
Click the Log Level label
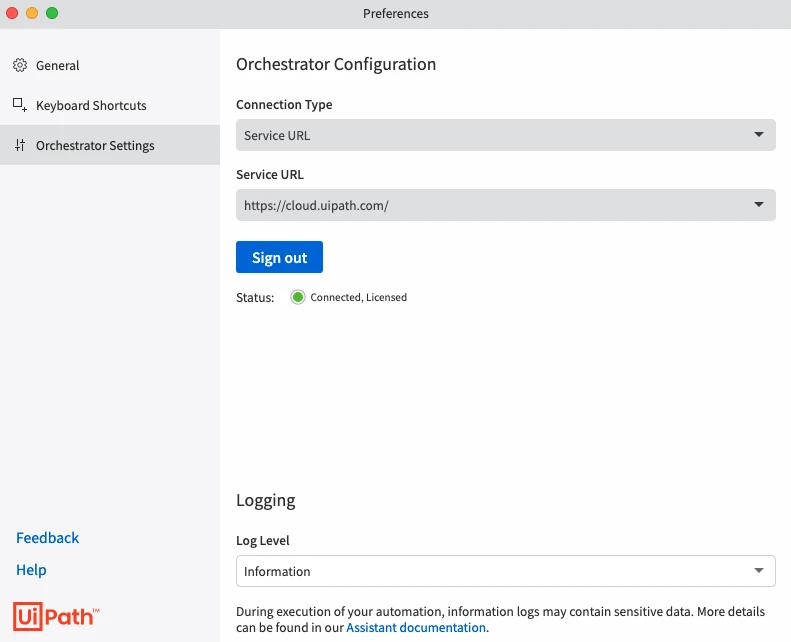point(262,540)
